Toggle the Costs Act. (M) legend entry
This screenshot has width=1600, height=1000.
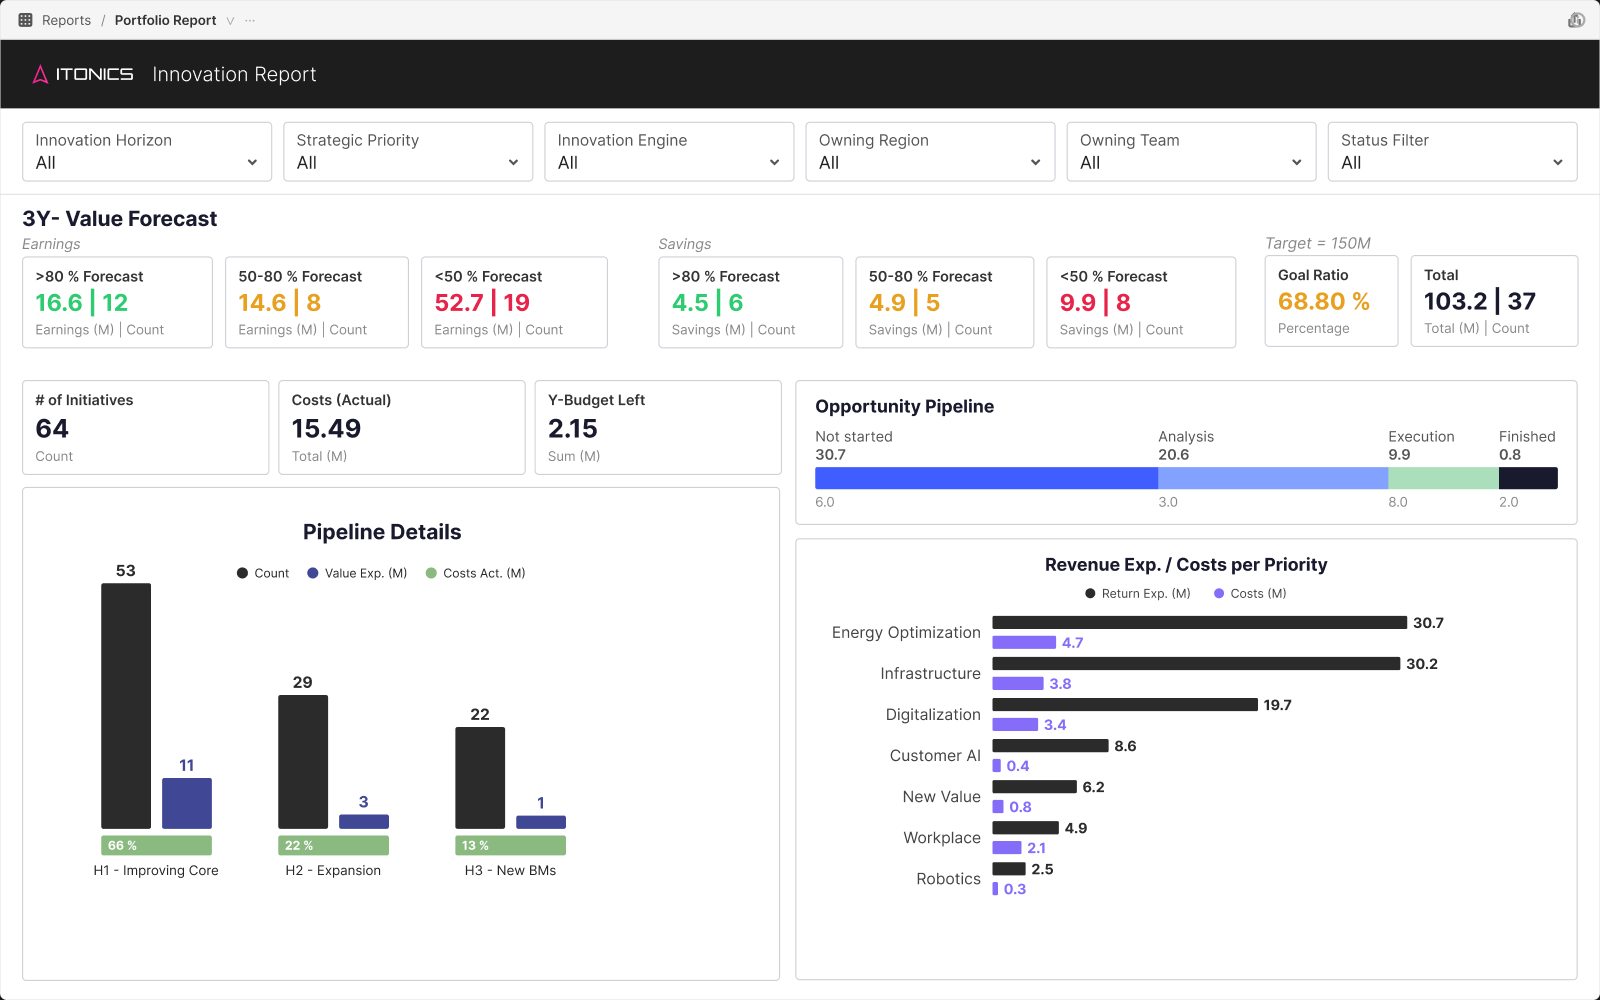pyautogui.click(x=476, y=573)
